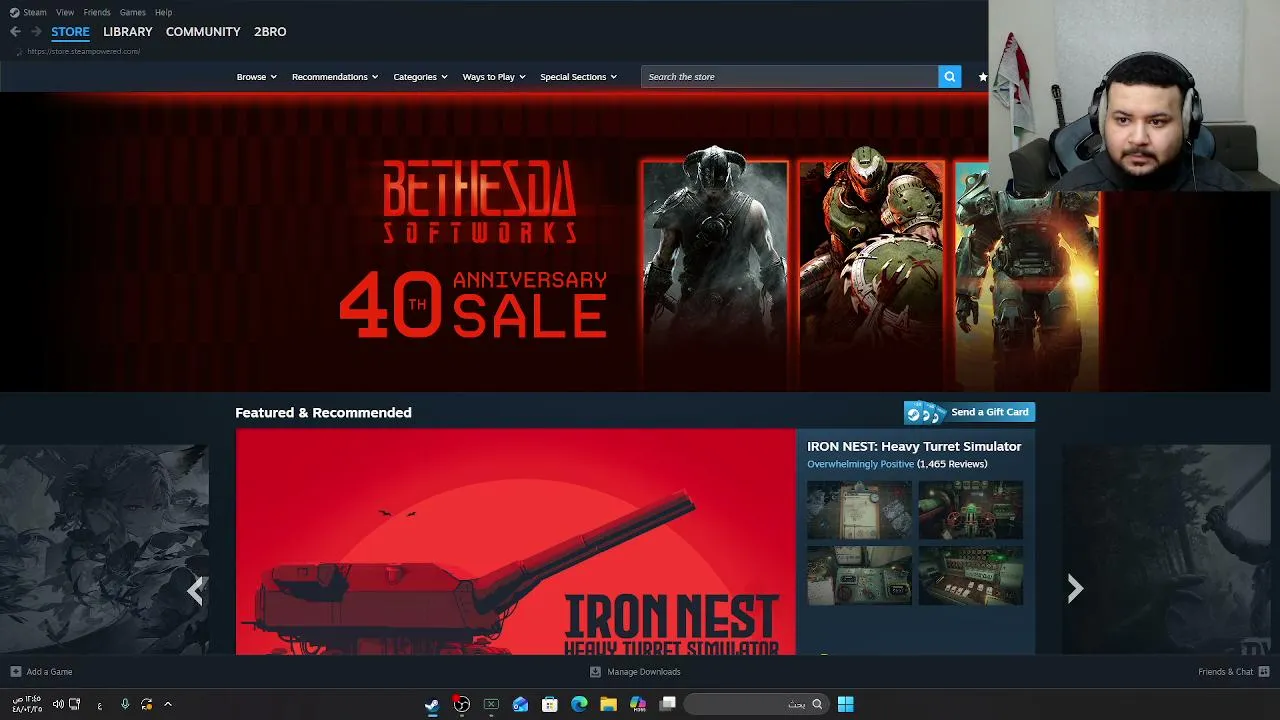Image resolution: width=1280 pixels, height=720 pixels.
Task: Click the Send a Gift Card button
Action: (x=969, y=412)
